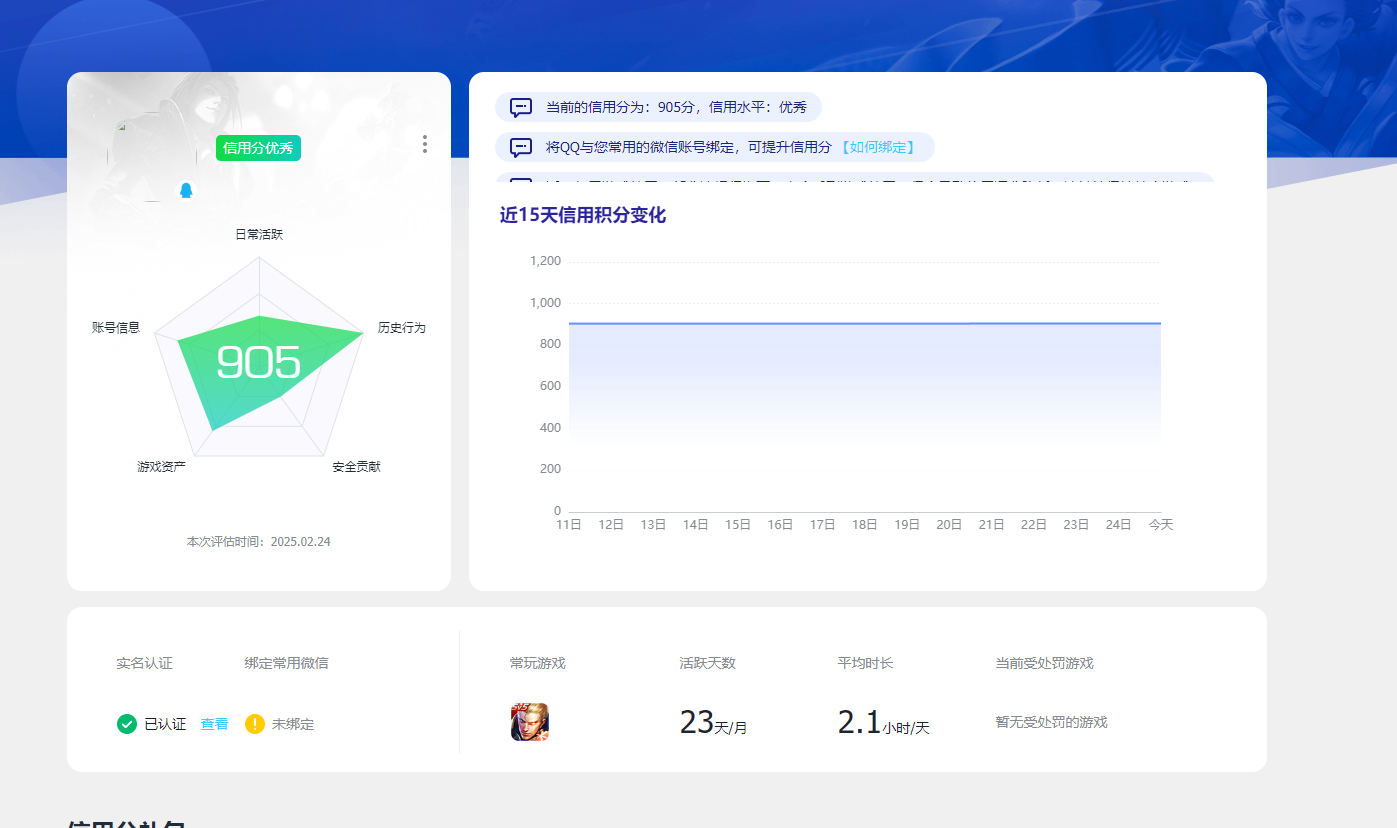Open the 【如何绑定】 link

coord(876,147)
